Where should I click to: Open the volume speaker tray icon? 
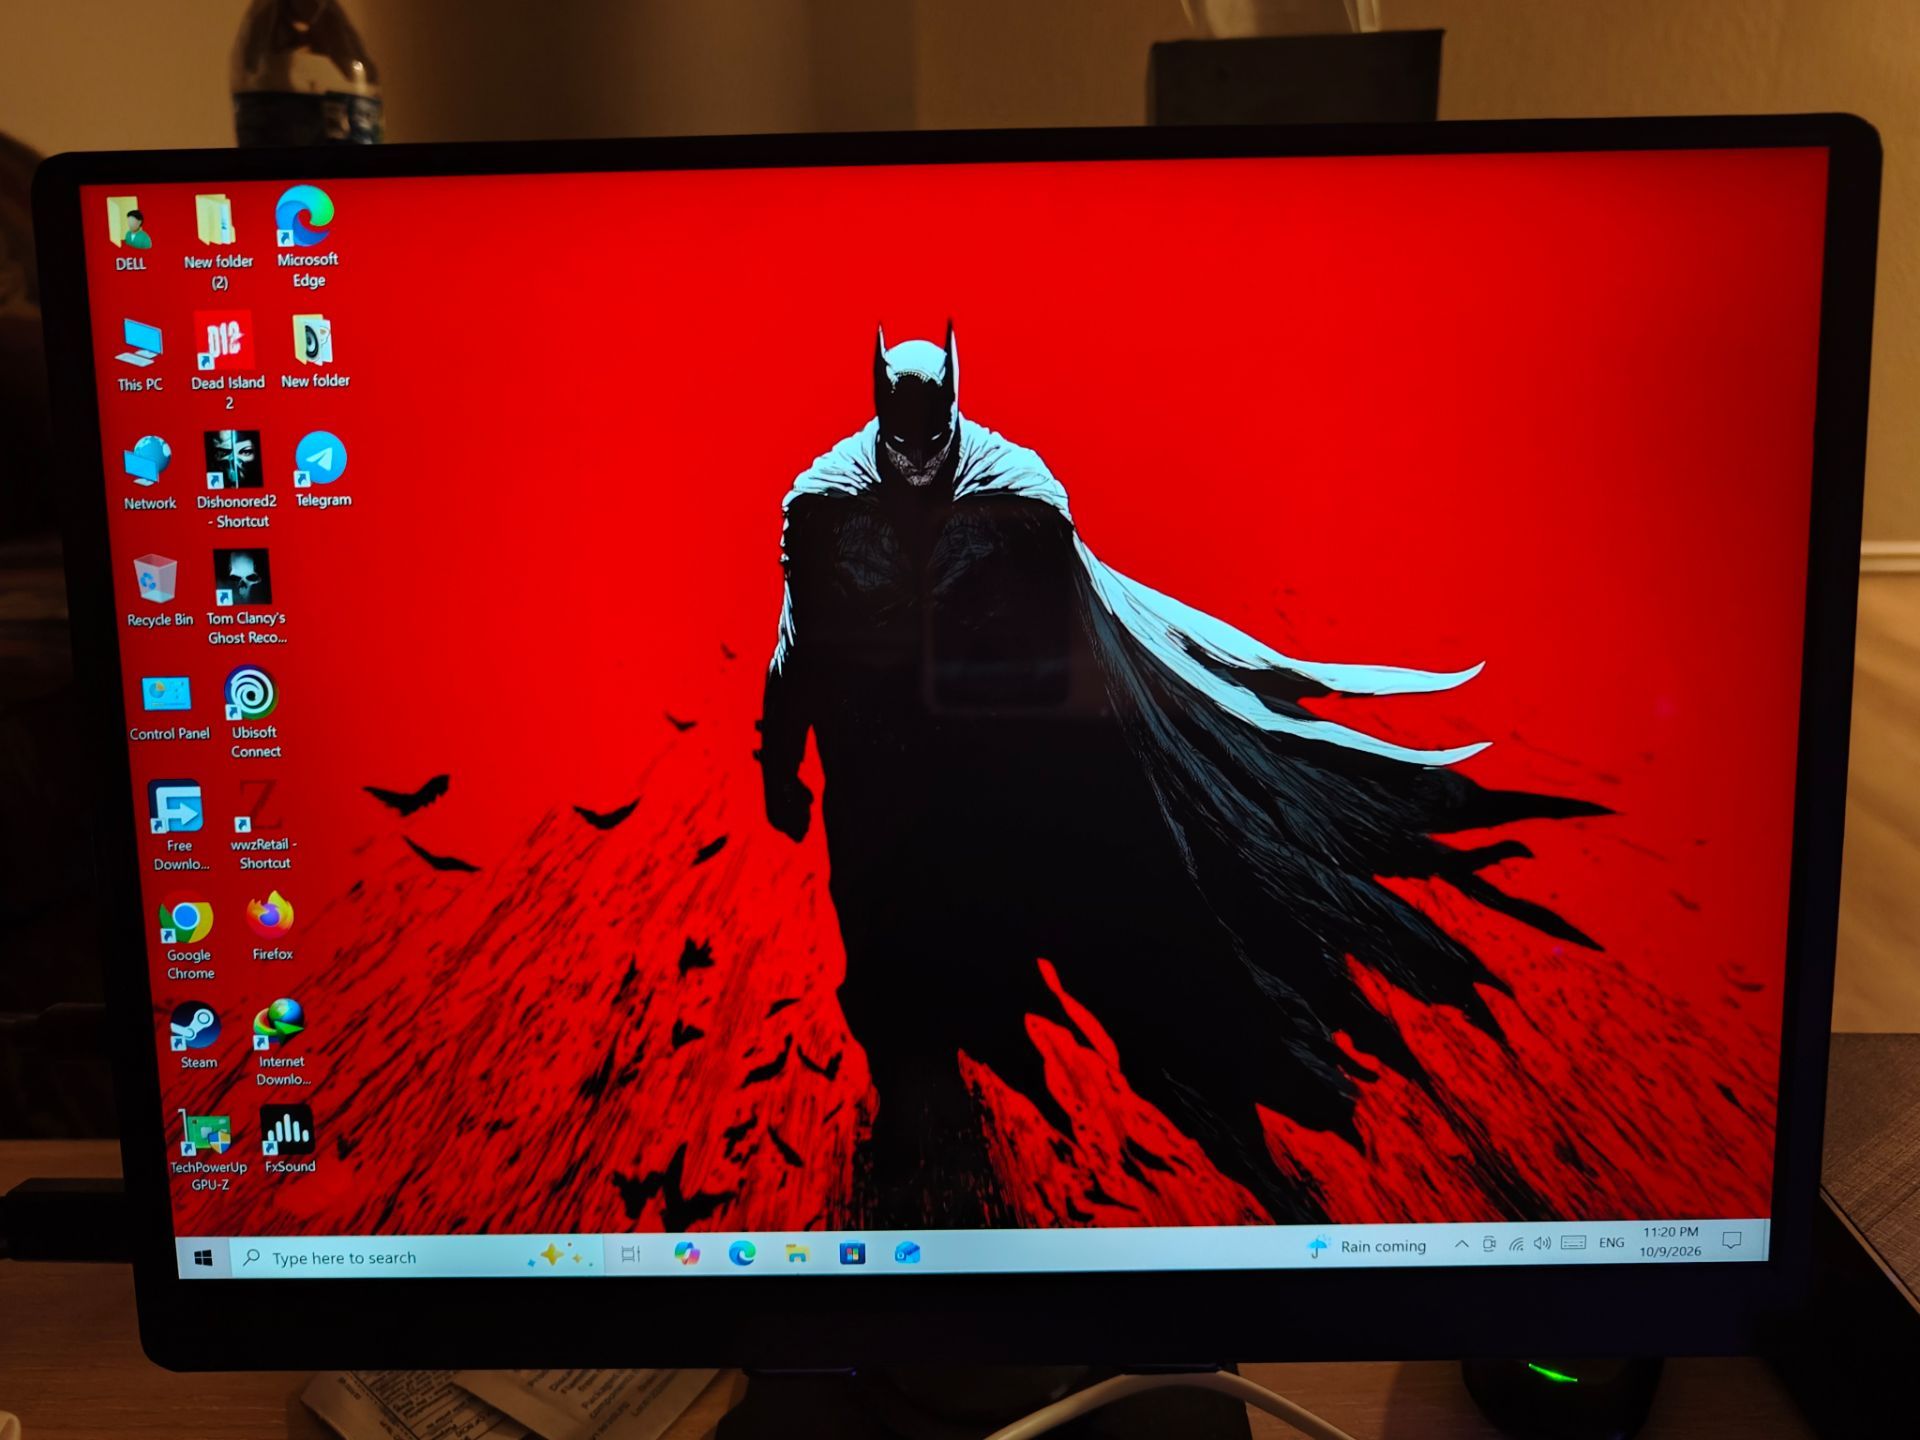click(1543, 1243)
